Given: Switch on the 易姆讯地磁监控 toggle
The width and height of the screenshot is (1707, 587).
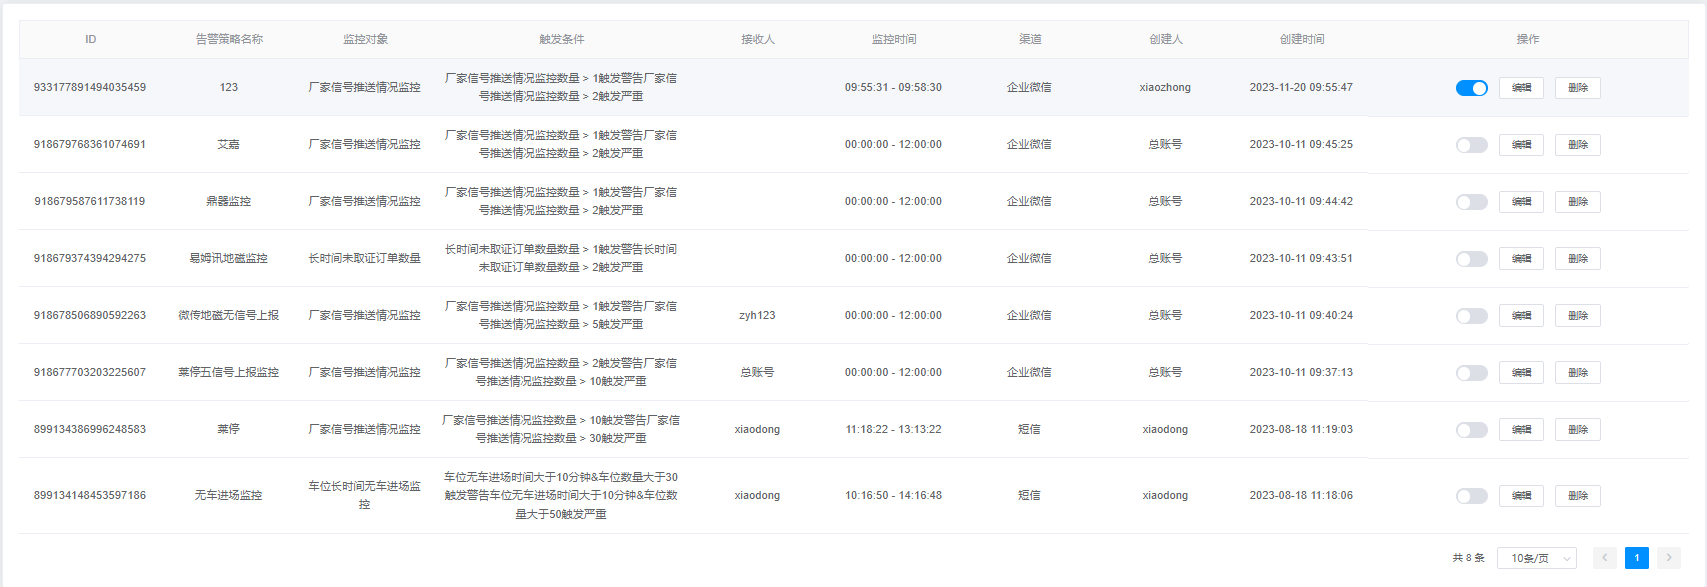Looking at the screenshot, I should pos(1471,259).
